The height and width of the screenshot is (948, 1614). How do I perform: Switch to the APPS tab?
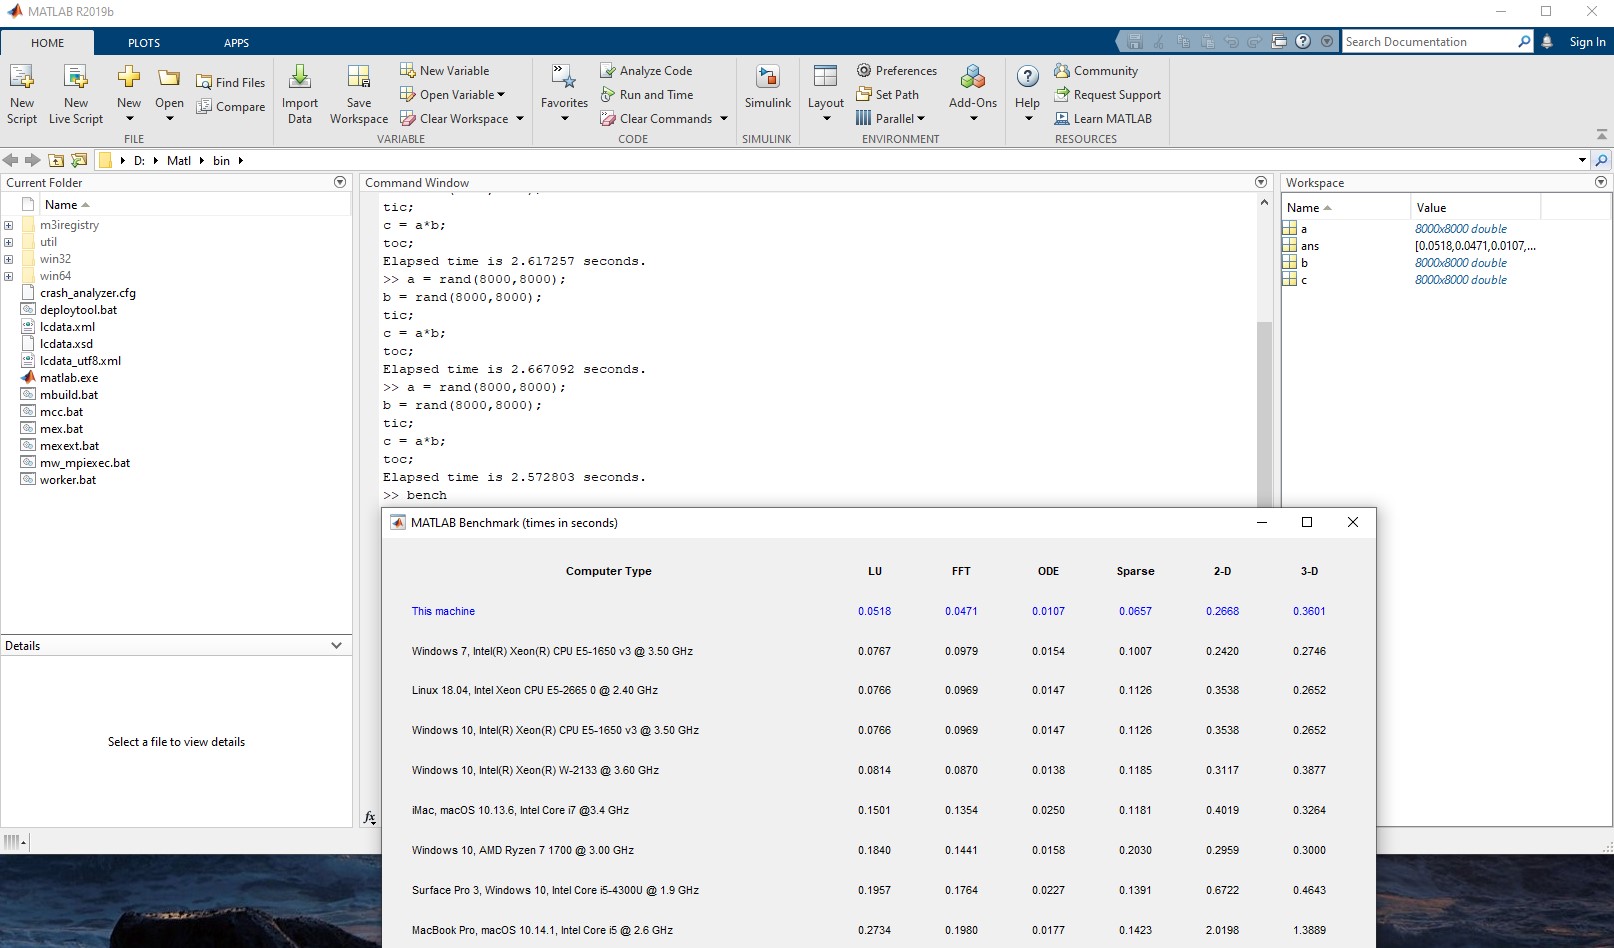pyautogui.click(x=237, y=43)
